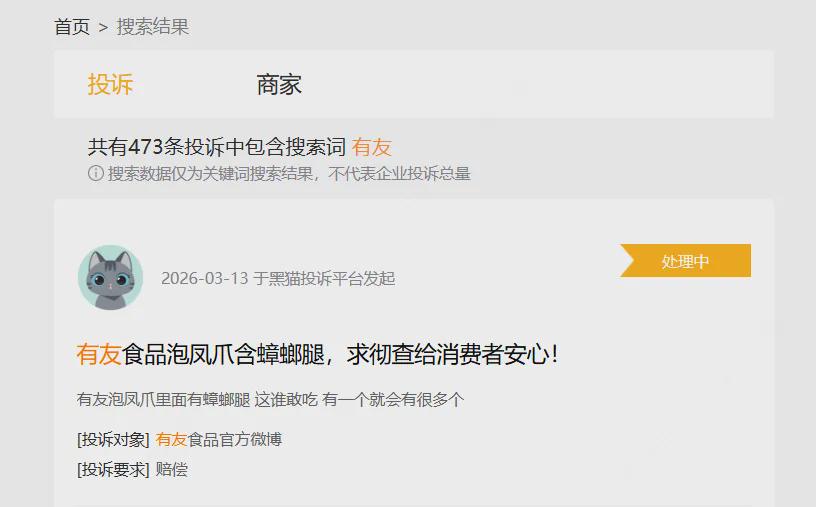Screen dimensions: 816x507
Task: Click the [投诉对象] label
Action: (113, 439)
